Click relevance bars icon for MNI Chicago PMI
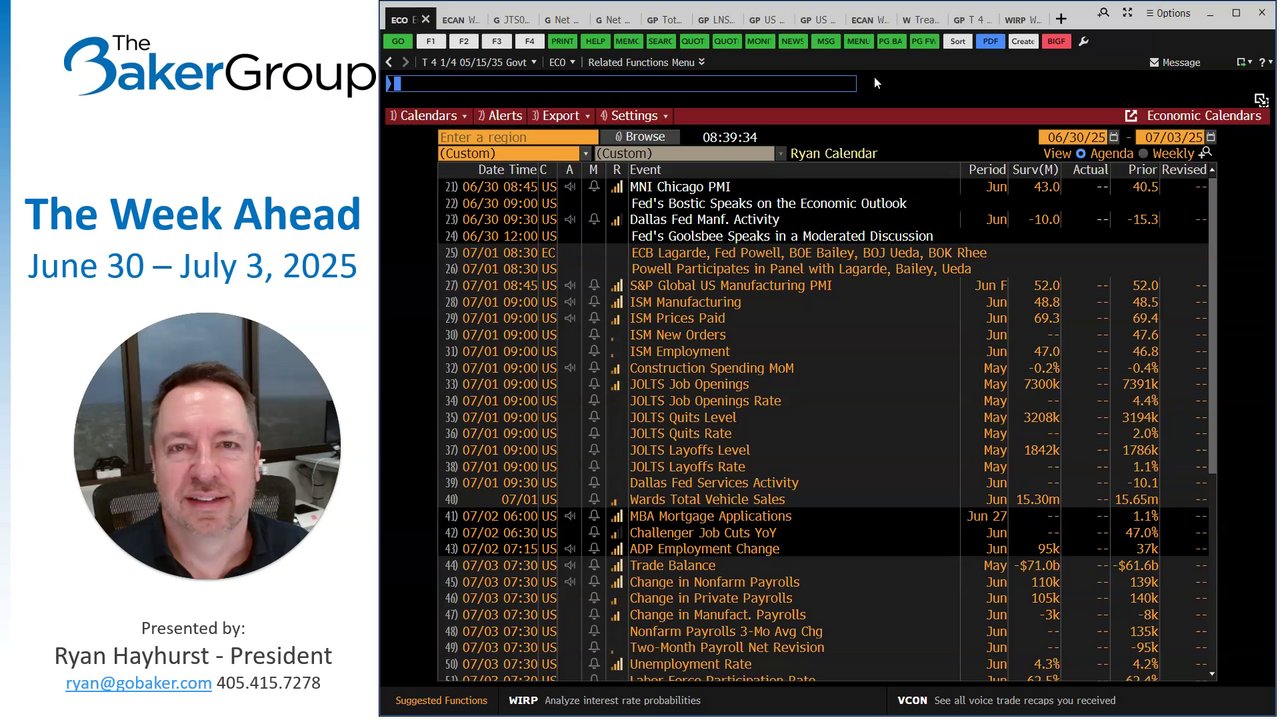The image size is (1280, 720). click(617, 187)
